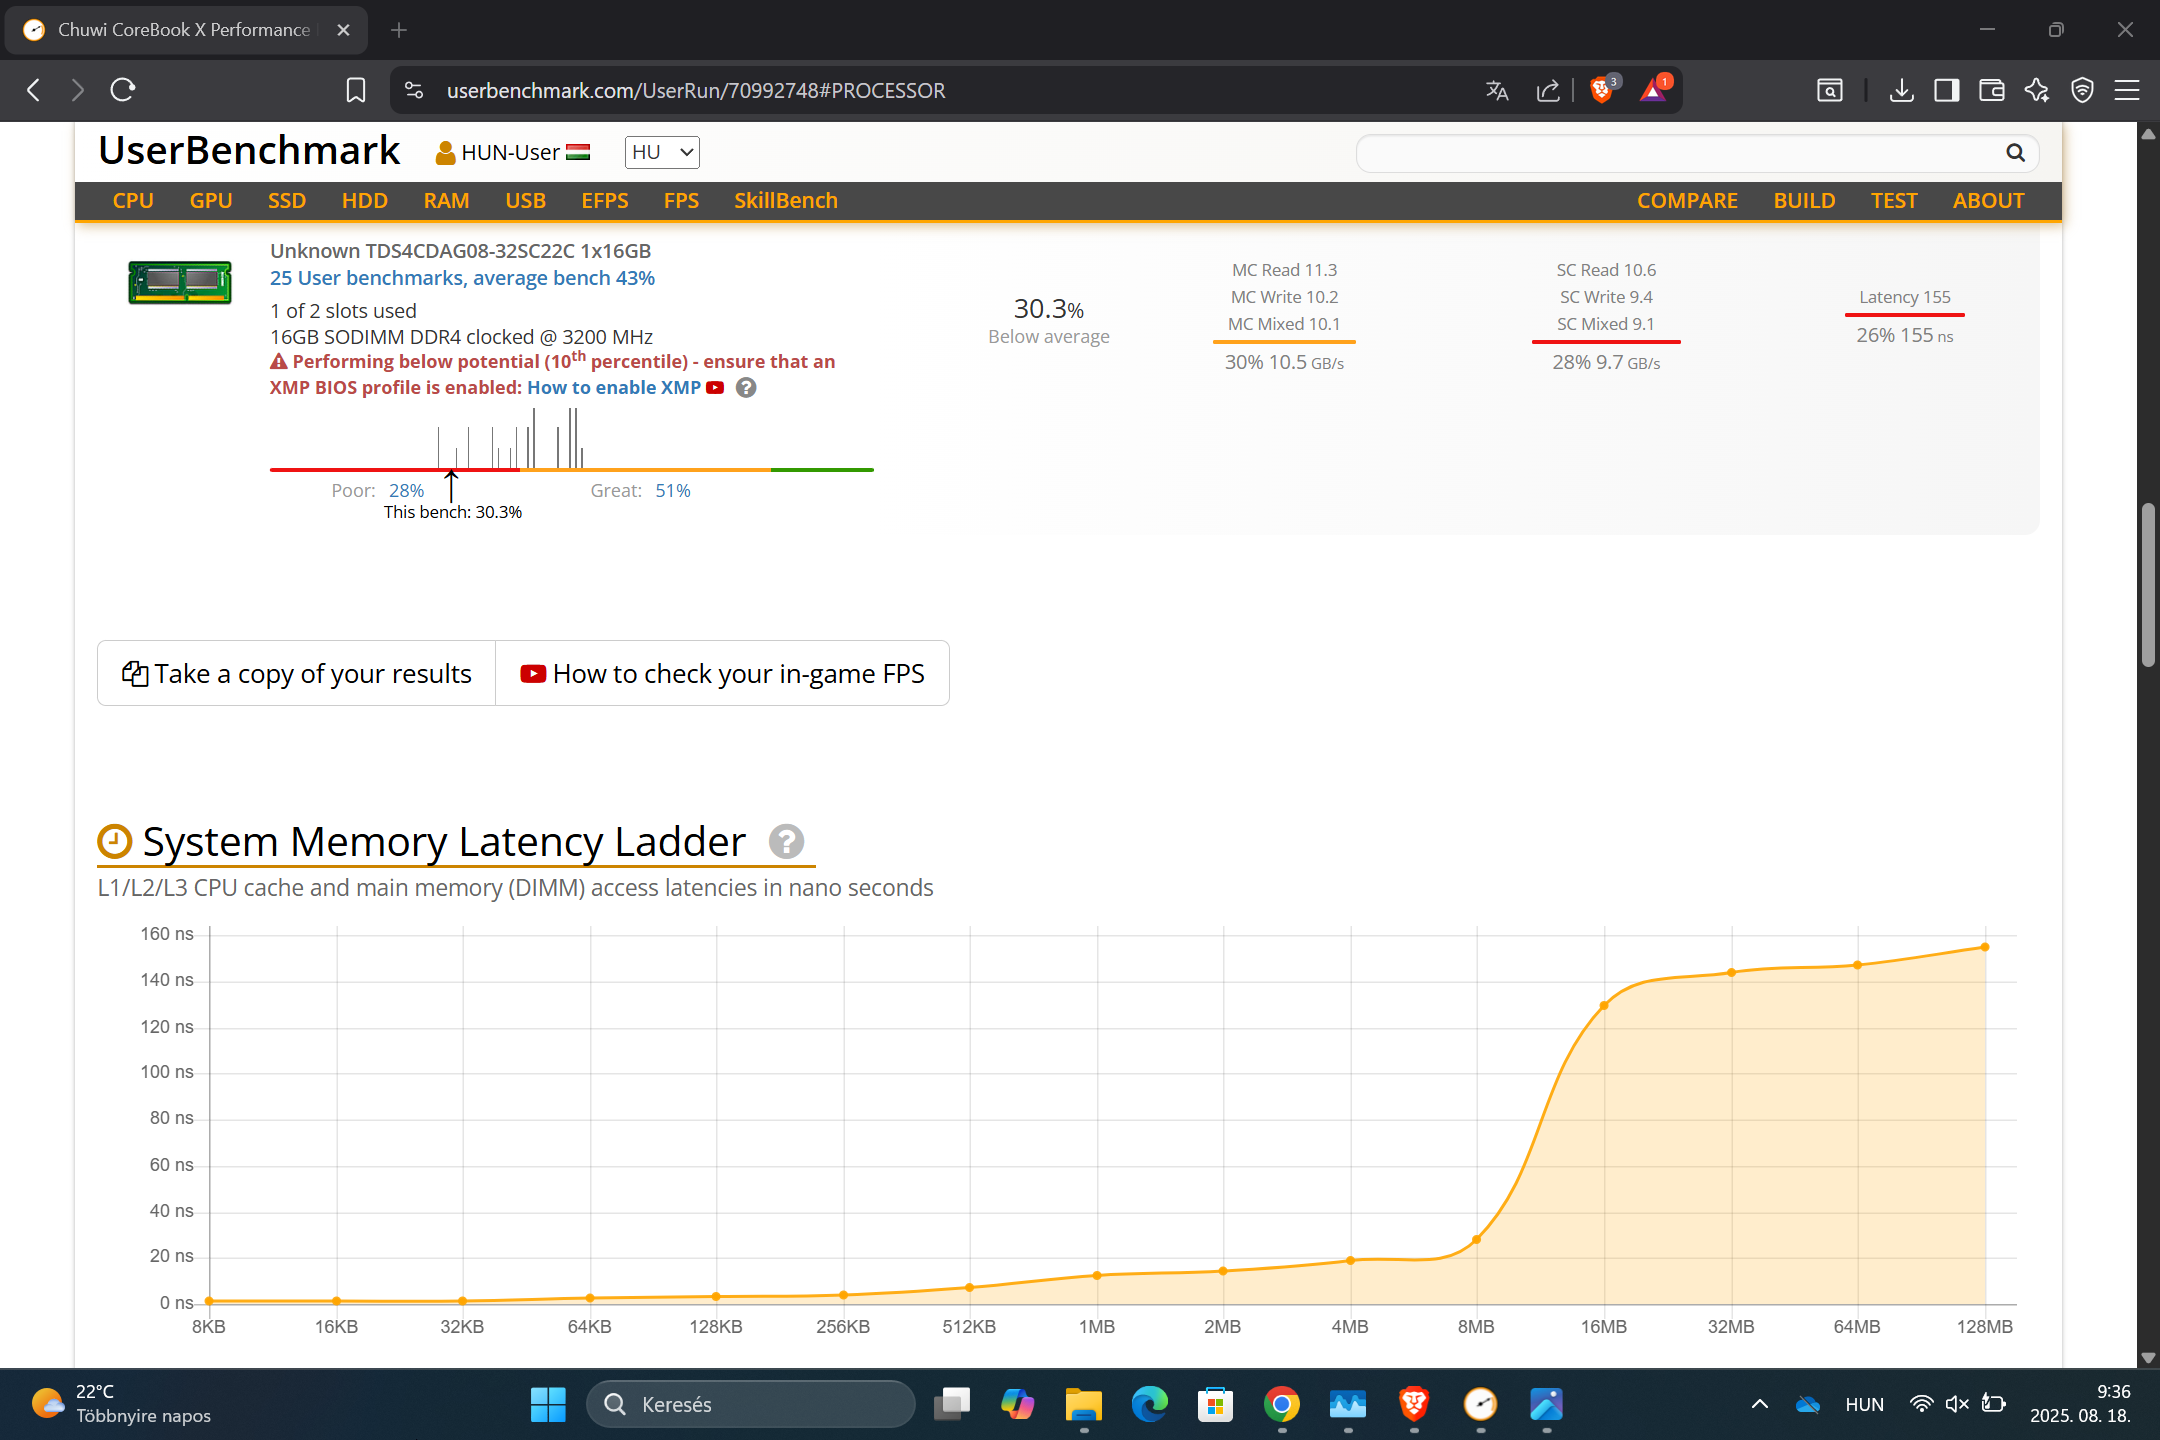Open How to enable XMP link
The height and width of the screenshot is (1440, 2160).
point(614,388)
